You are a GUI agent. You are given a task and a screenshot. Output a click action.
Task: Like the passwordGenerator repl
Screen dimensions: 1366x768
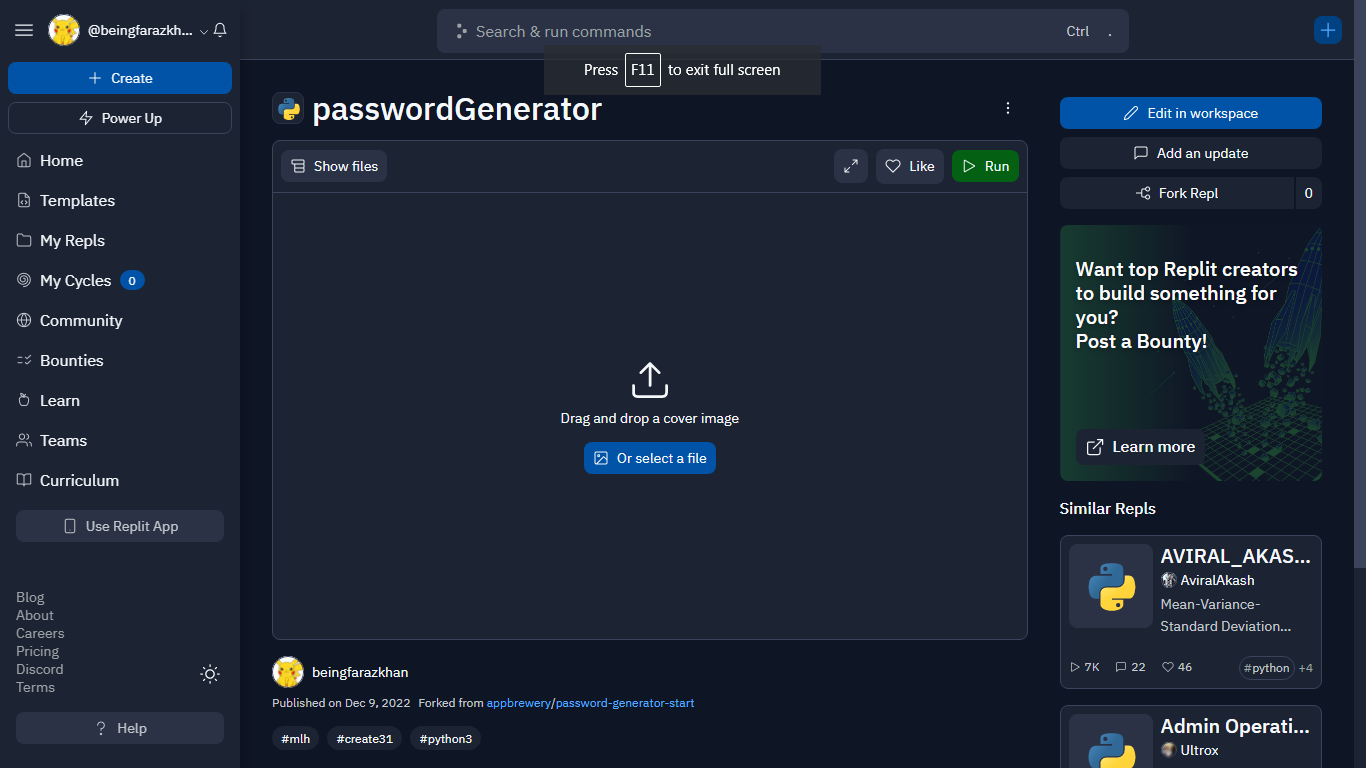pyautogui.click(x=910, y=166)
